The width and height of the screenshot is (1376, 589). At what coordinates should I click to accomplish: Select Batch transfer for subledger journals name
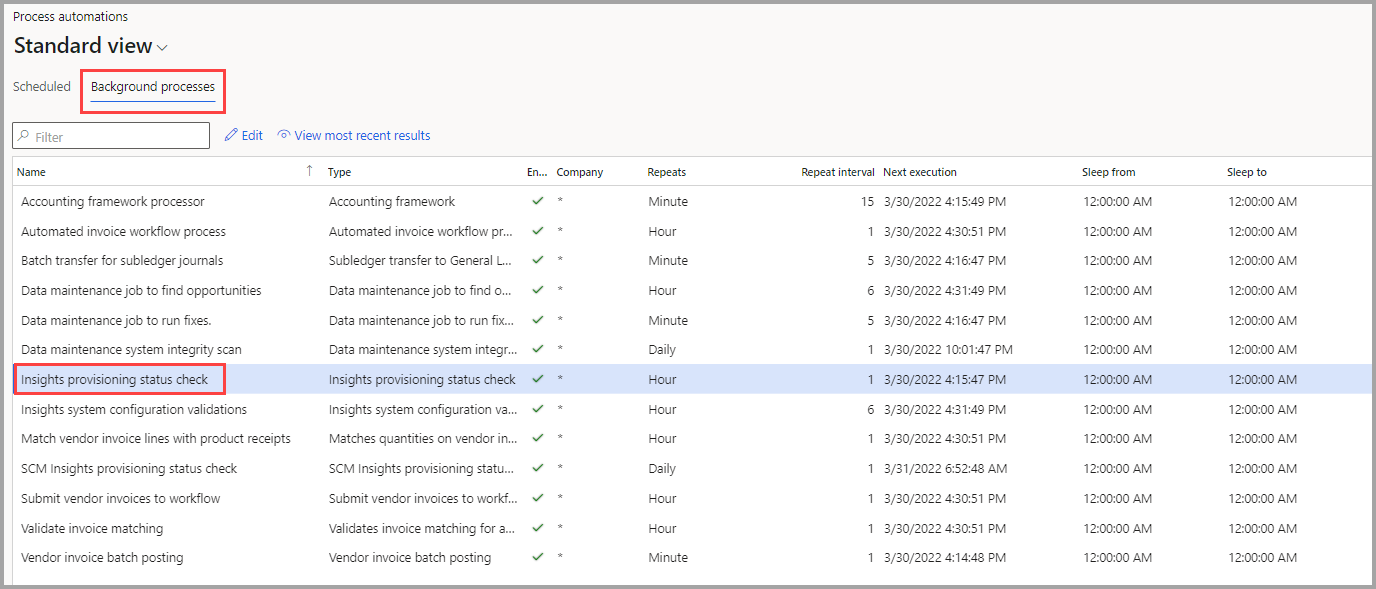click(122, 260)
